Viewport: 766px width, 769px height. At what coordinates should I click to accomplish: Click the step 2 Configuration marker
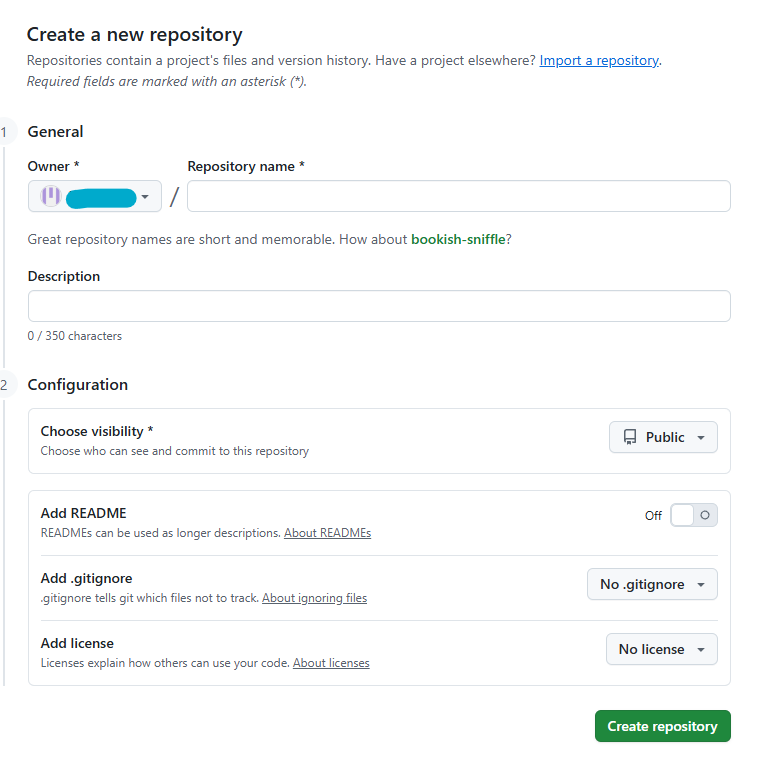[x=5, y=384]
